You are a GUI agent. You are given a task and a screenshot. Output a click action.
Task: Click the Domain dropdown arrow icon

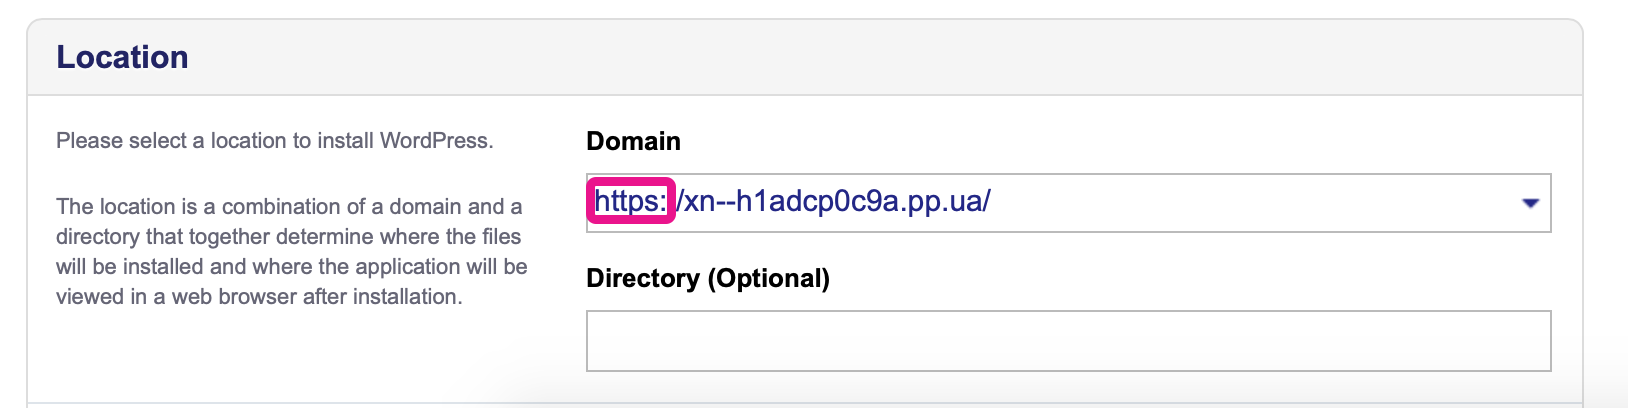[1529, 203]
